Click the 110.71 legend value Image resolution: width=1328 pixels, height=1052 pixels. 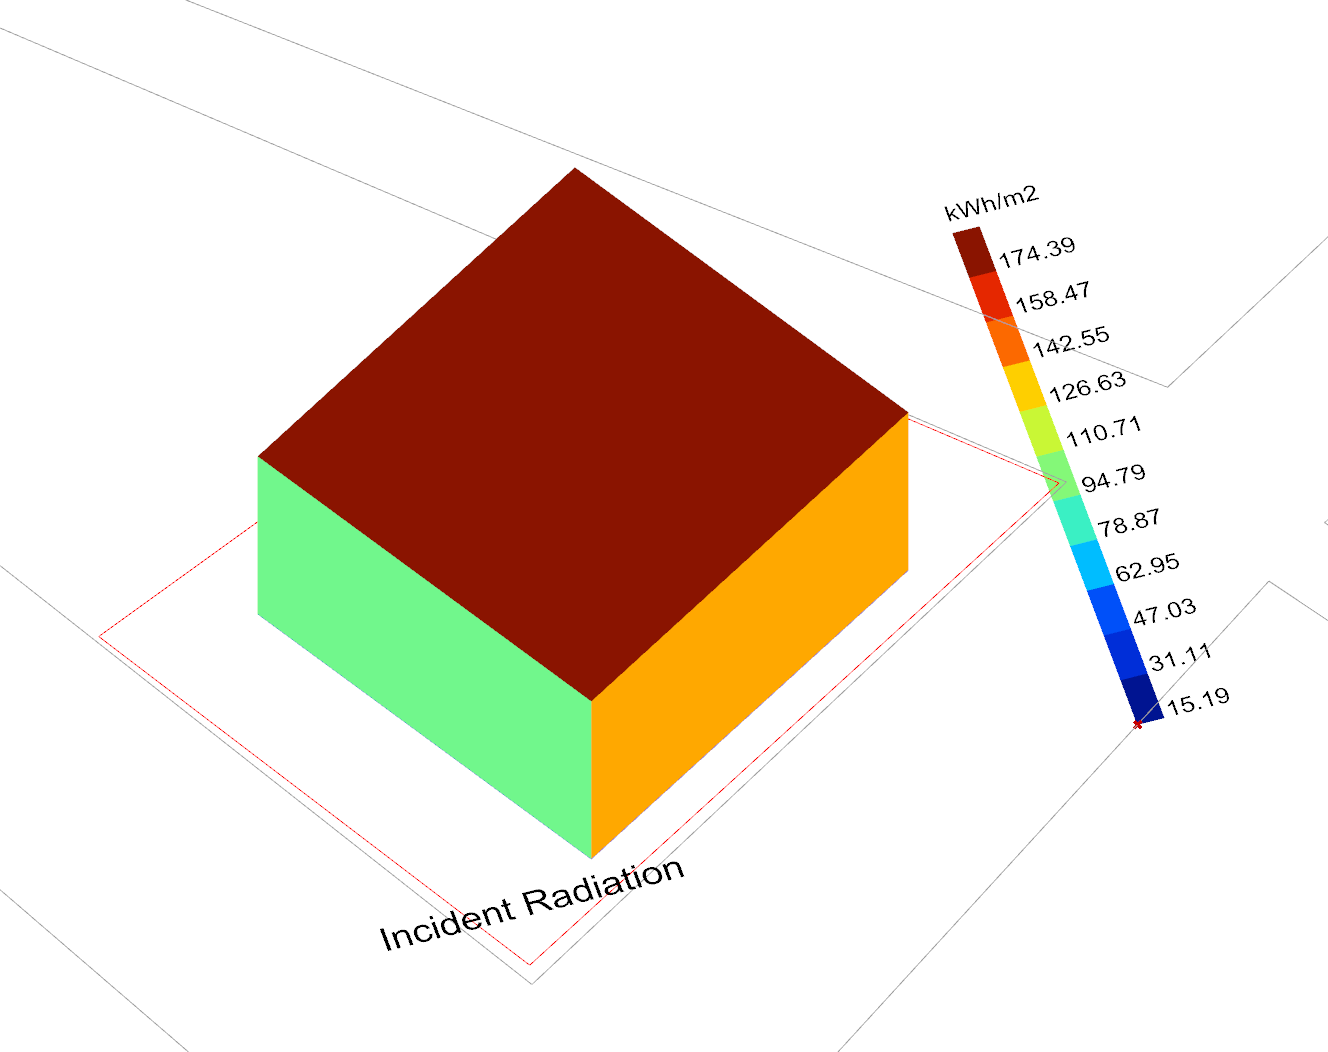point(1104,432)
